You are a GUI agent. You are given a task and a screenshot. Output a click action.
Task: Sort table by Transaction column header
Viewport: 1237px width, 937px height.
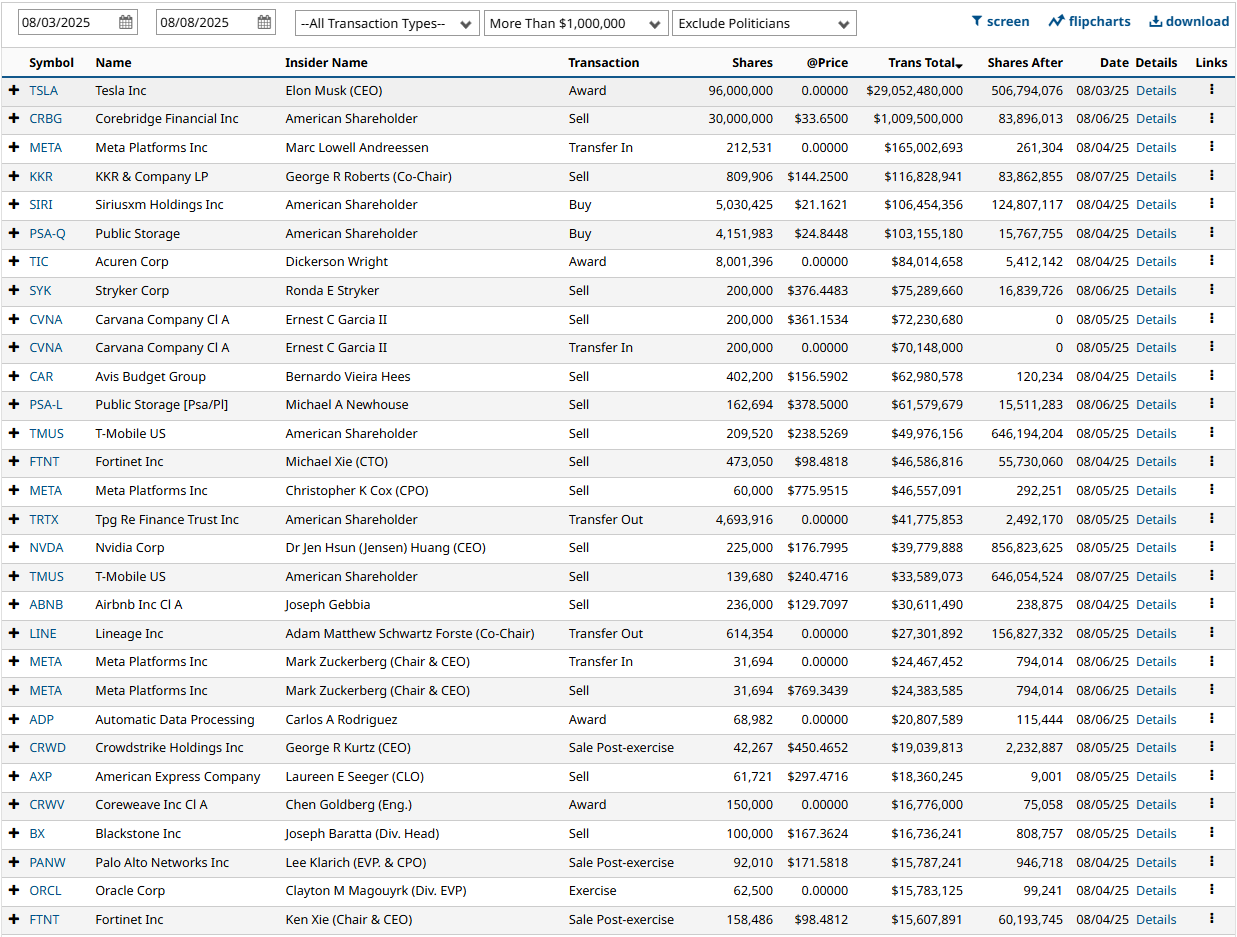(x=604, y=62)
